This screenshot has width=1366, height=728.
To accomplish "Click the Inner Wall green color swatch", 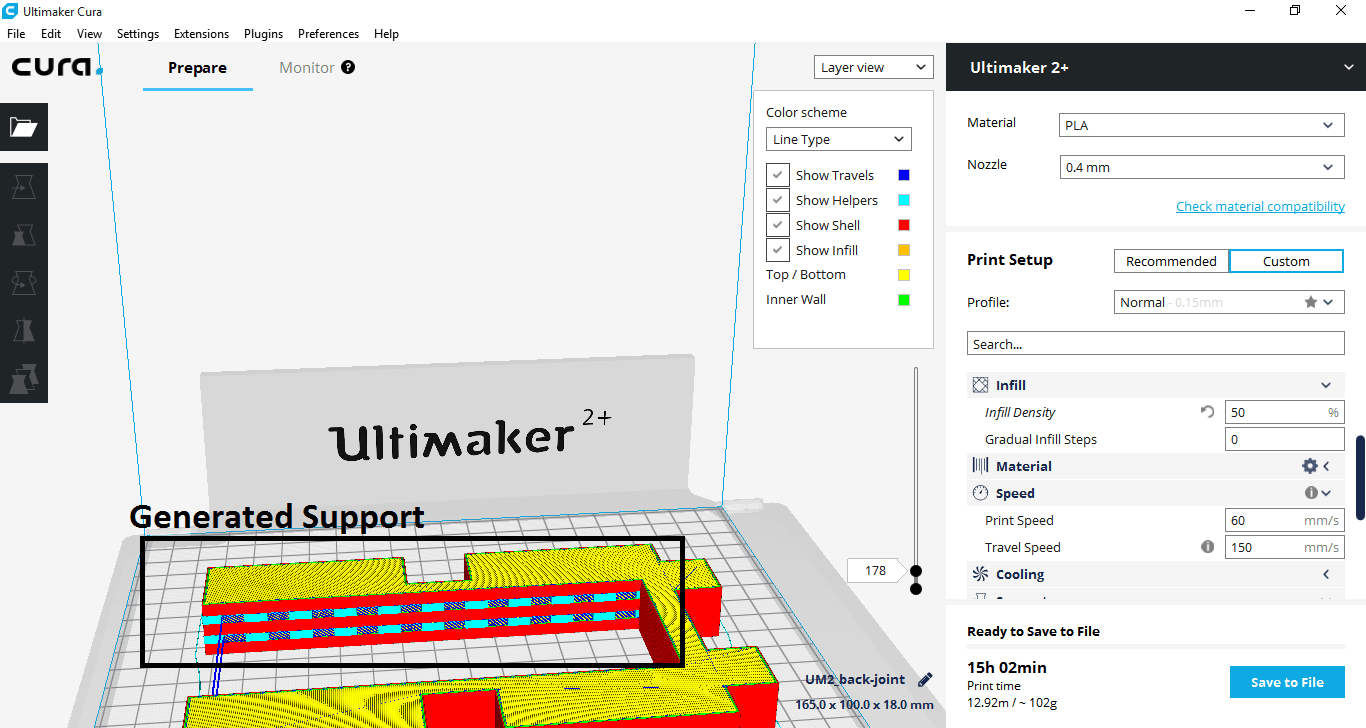I will click(x=904, y=300).
